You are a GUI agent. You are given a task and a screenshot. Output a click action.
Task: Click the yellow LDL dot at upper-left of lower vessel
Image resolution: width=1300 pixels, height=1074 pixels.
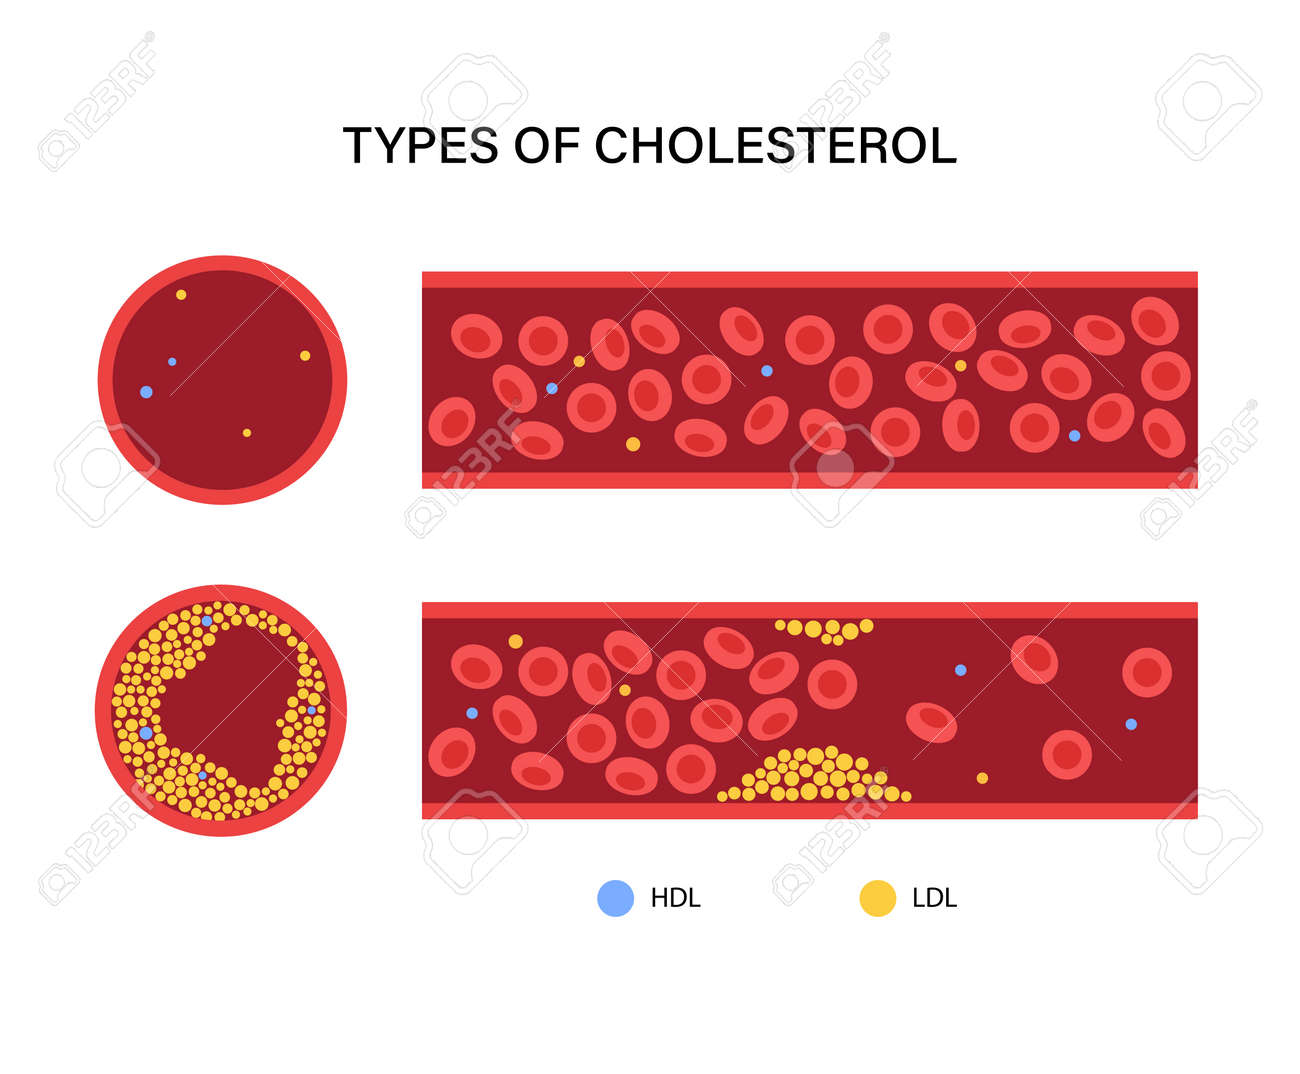click(515, 641)
